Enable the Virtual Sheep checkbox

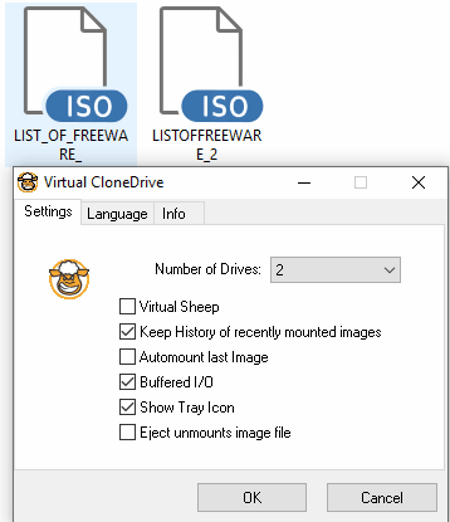click(127, 306)
